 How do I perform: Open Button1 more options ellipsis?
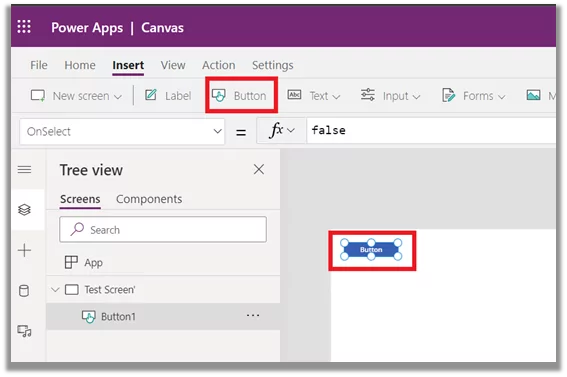tap(253, 315)
